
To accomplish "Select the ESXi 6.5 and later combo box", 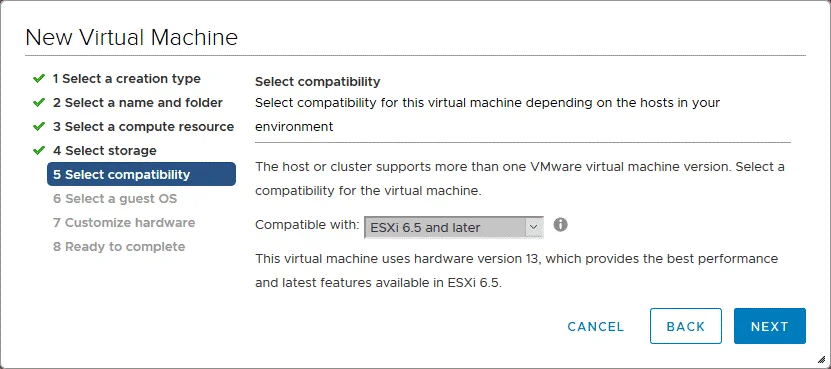I will (454, 227).
